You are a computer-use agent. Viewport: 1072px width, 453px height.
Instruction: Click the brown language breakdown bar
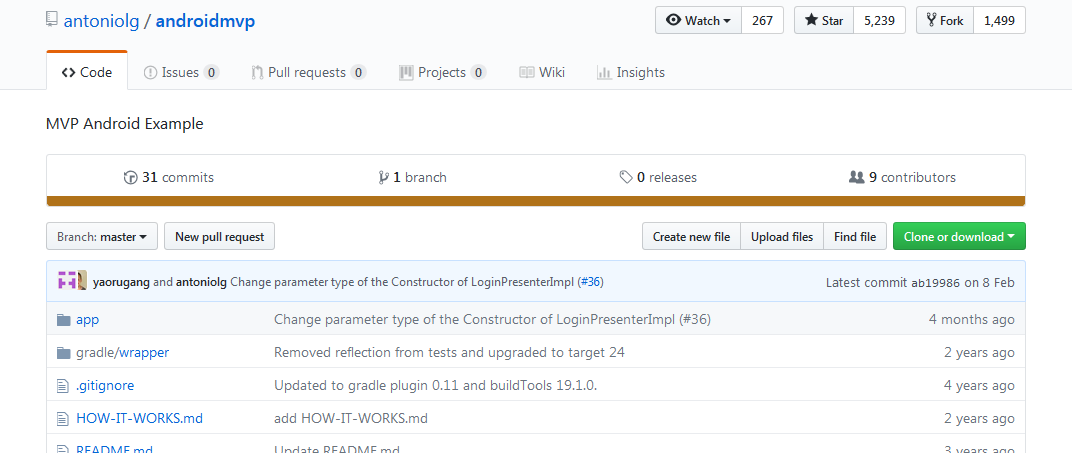pos(535,201)
